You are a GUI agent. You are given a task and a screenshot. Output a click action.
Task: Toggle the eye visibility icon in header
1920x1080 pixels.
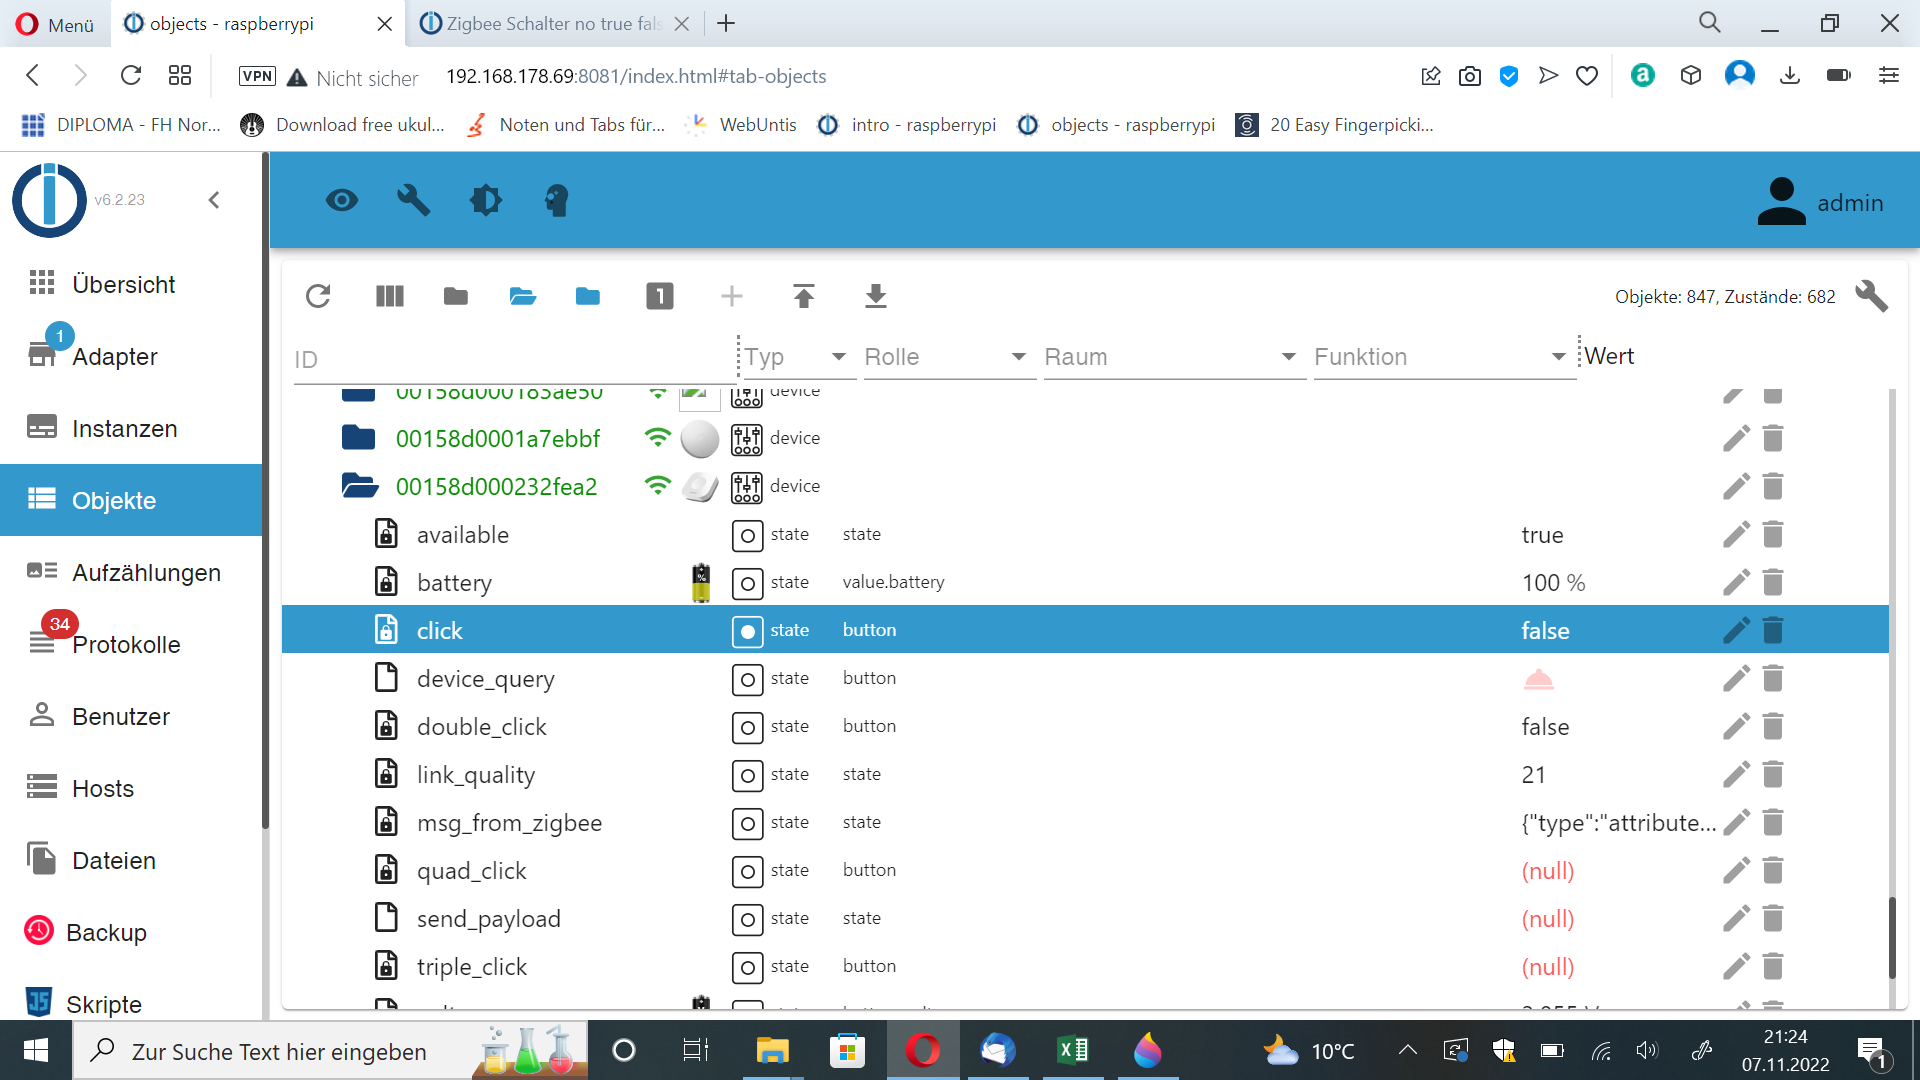click(x=341, y=200)
